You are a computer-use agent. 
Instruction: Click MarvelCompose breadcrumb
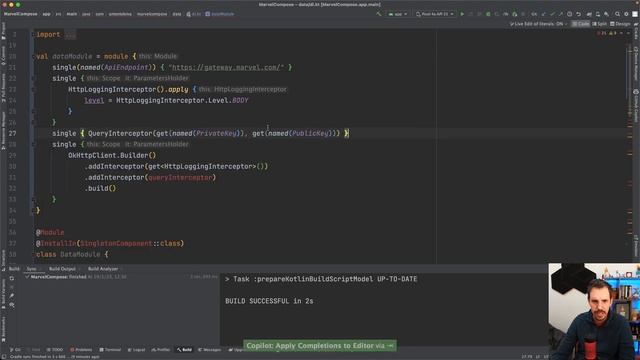pyautogui.click(x=20, y=14)
